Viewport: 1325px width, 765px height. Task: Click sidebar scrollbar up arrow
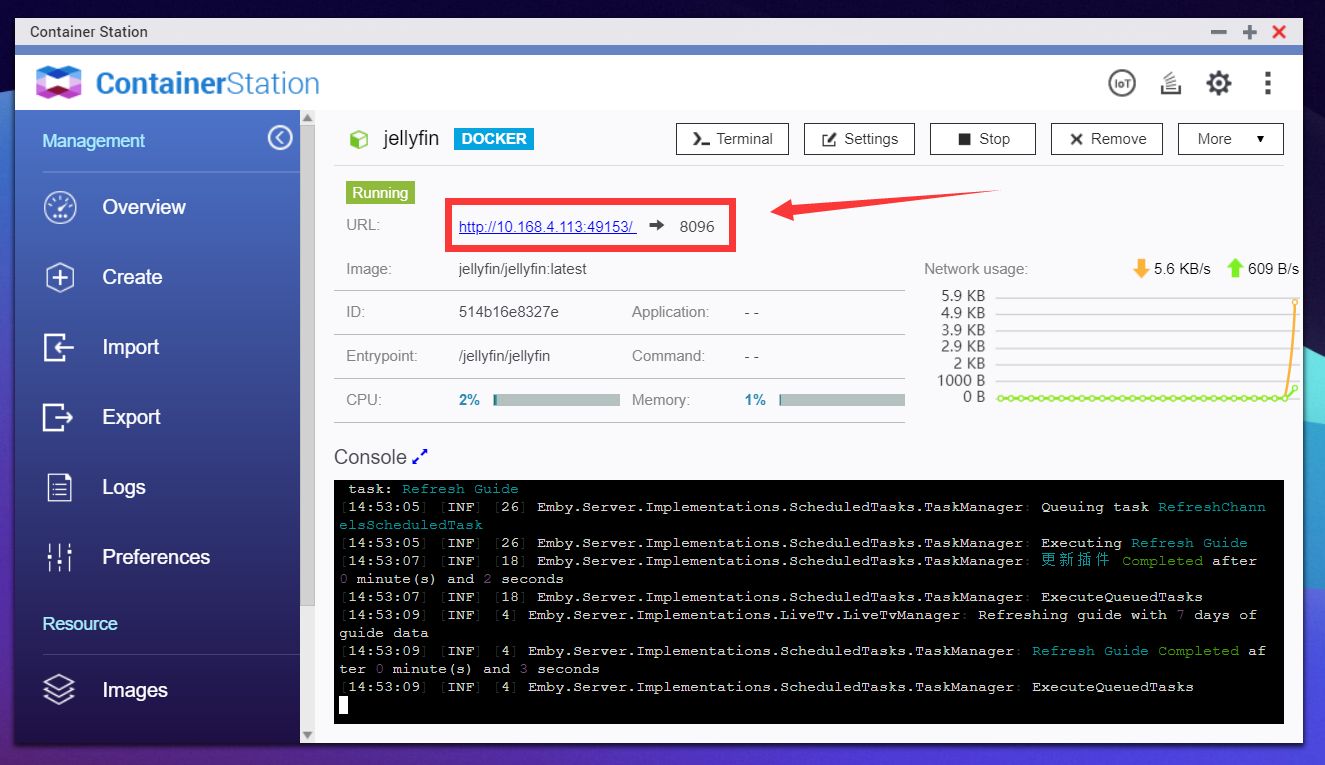[x=308, y=118]
